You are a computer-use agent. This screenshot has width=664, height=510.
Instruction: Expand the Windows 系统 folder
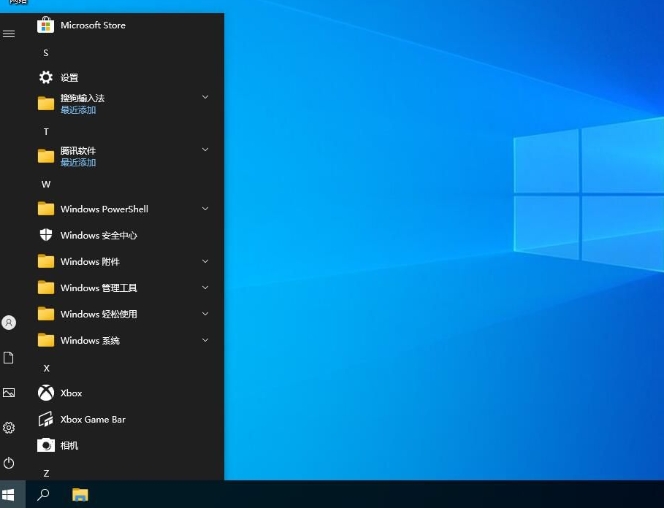pos(120,341)
